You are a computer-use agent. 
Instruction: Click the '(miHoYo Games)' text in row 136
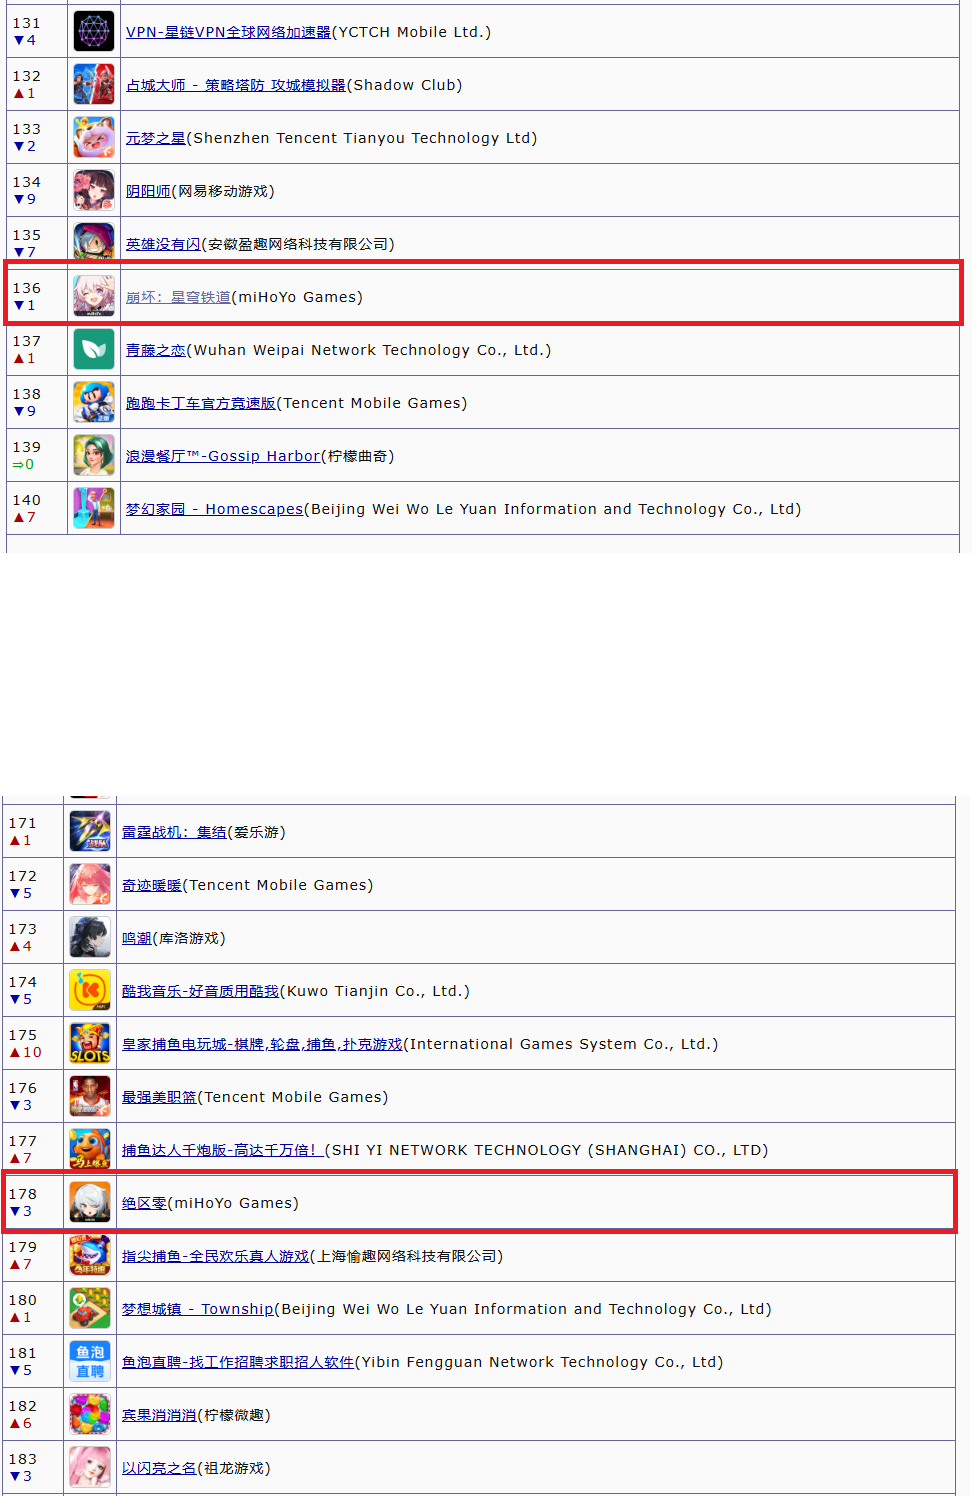click(297, 297)
